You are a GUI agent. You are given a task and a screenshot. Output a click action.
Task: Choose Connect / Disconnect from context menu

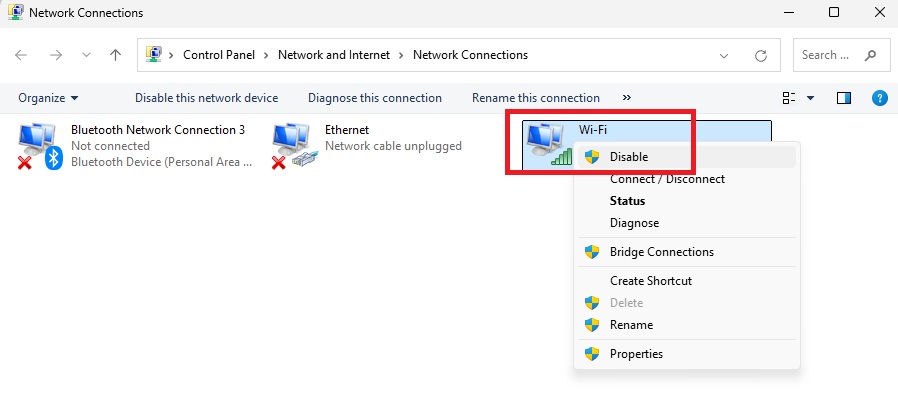[686, 179]
